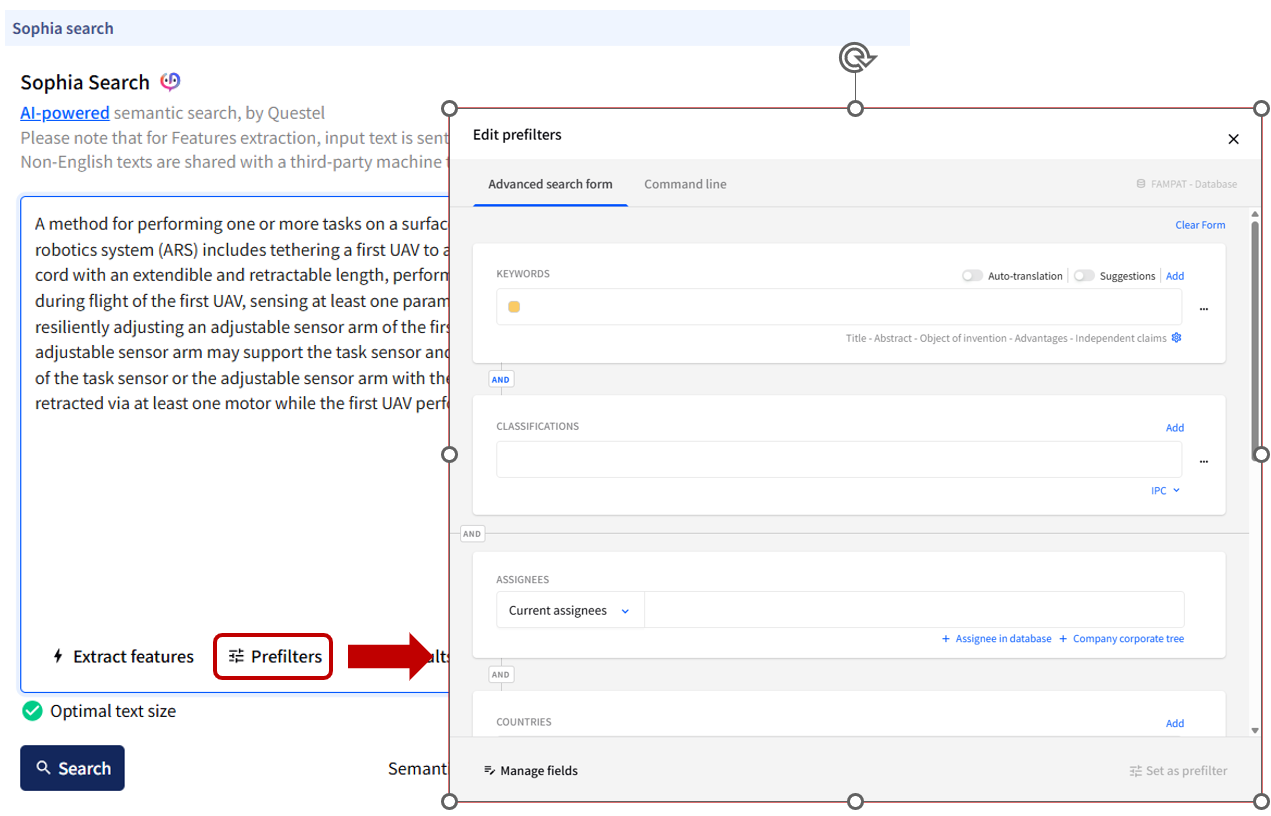Image resolution: width=1271 pixels, height=816 pixels.
Task: Expand the IPC classification dropdown
Action: pyautogui.click(x=1165, y=491)
